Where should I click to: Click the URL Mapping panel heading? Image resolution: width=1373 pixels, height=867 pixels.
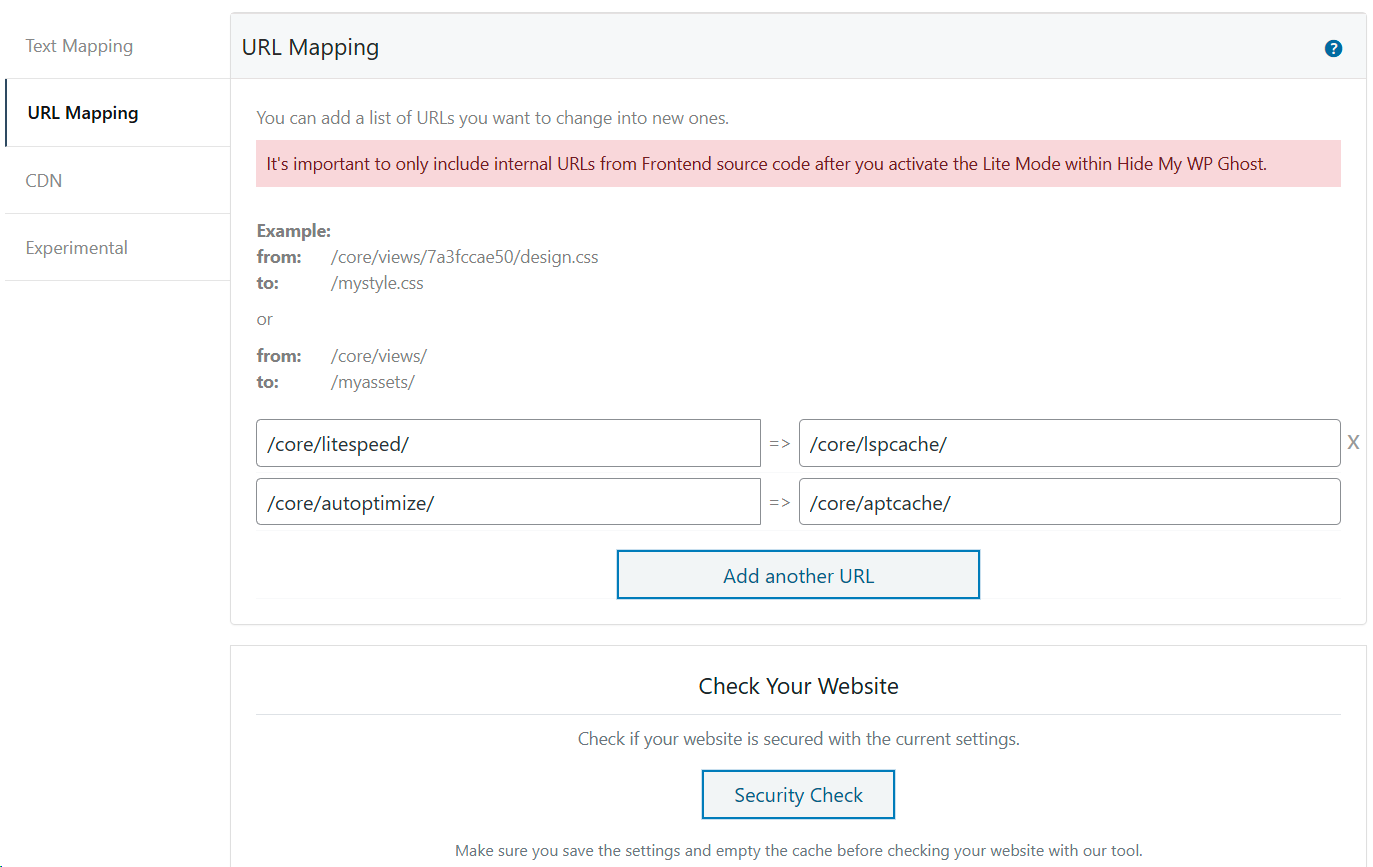point(310,47)
